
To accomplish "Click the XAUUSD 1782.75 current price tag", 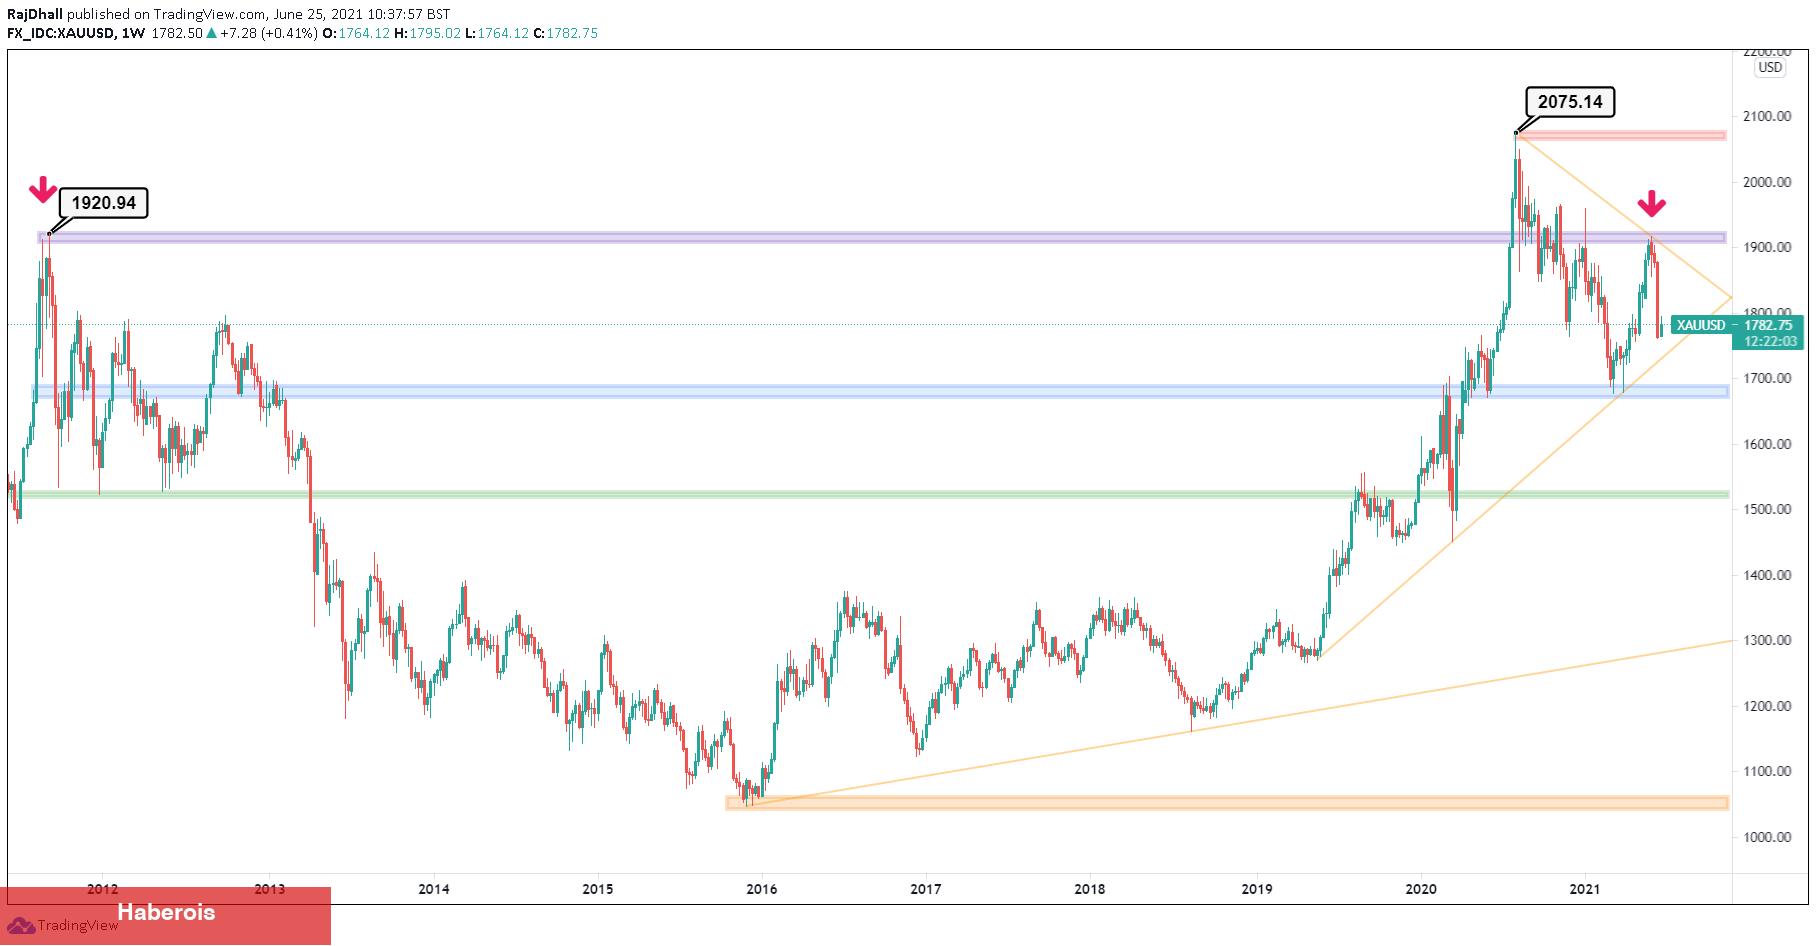I will (1736, 325).
